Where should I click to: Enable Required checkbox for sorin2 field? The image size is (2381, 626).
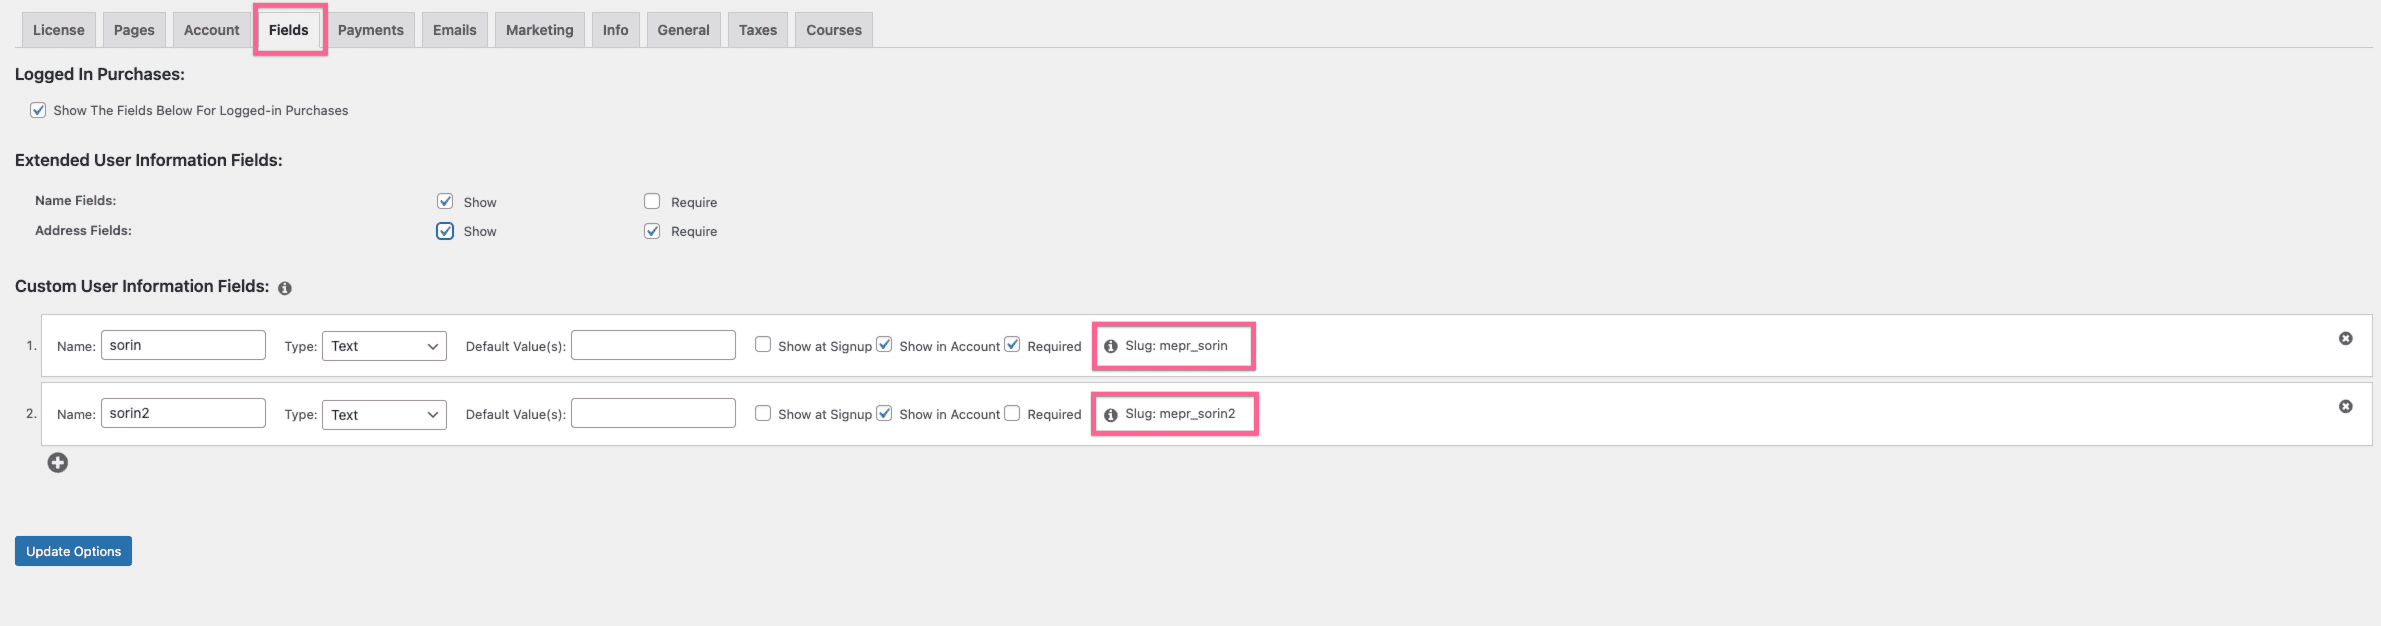pyautogui.click(x=1012, y=413)
